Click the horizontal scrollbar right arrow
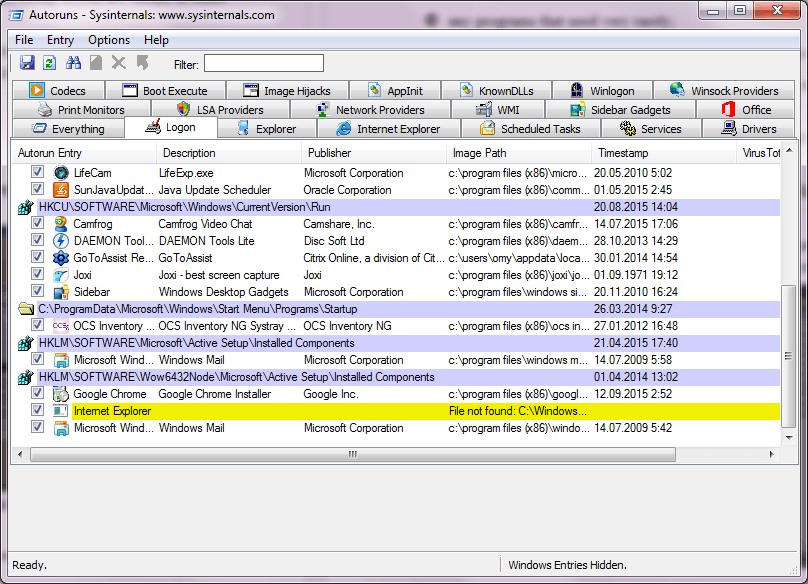Image resolution: width=808 pixels, height=584 pixels. [771, 454]
